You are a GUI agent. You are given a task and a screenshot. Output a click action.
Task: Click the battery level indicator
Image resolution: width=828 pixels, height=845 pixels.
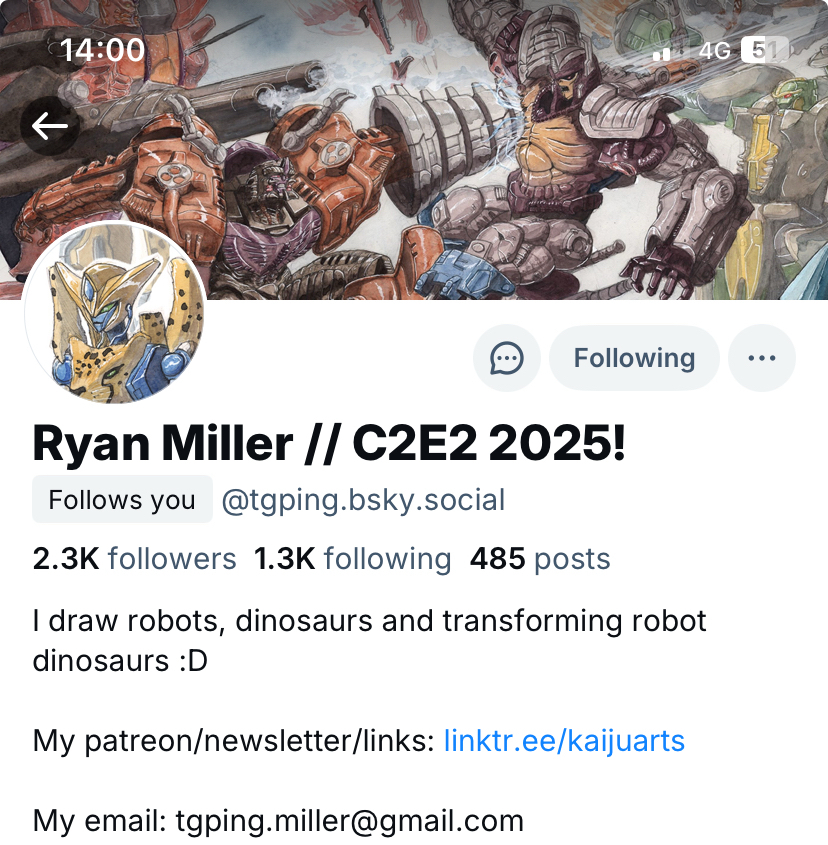click(x=764, y=50)
